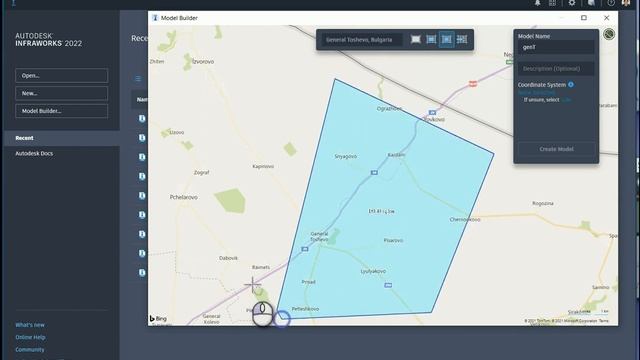
Task: Click the Ograzhden map label
Action: click(389, 109)
